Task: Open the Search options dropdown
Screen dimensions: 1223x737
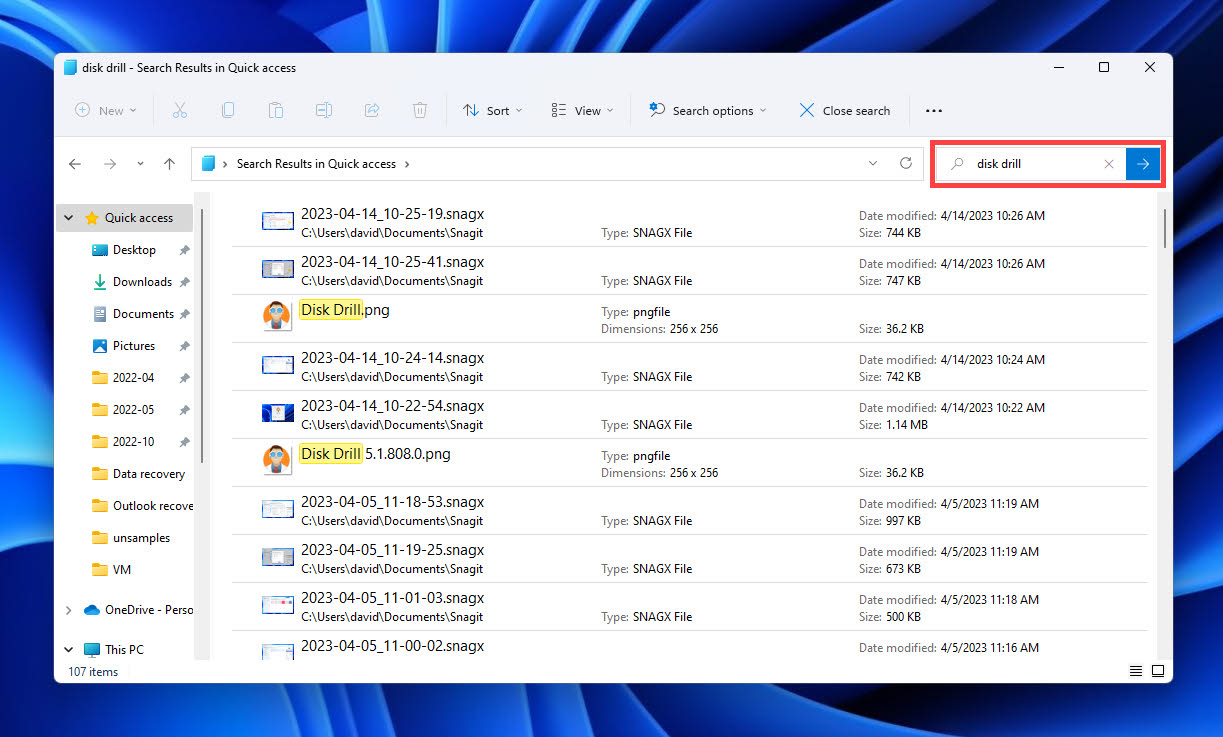Action: (707, 111)
